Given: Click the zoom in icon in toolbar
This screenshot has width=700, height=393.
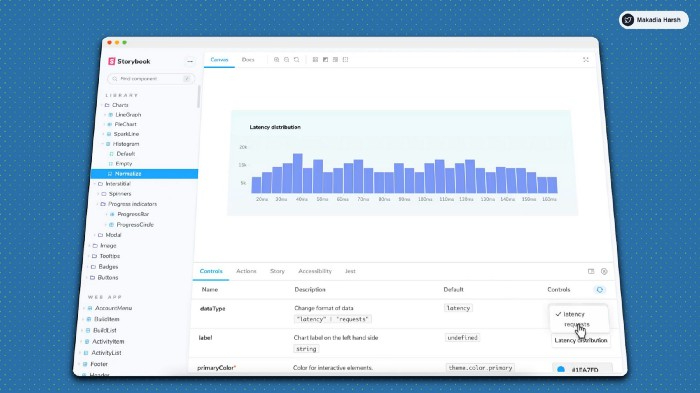Looking at the screenshot, I should click(x=276, y=59).
